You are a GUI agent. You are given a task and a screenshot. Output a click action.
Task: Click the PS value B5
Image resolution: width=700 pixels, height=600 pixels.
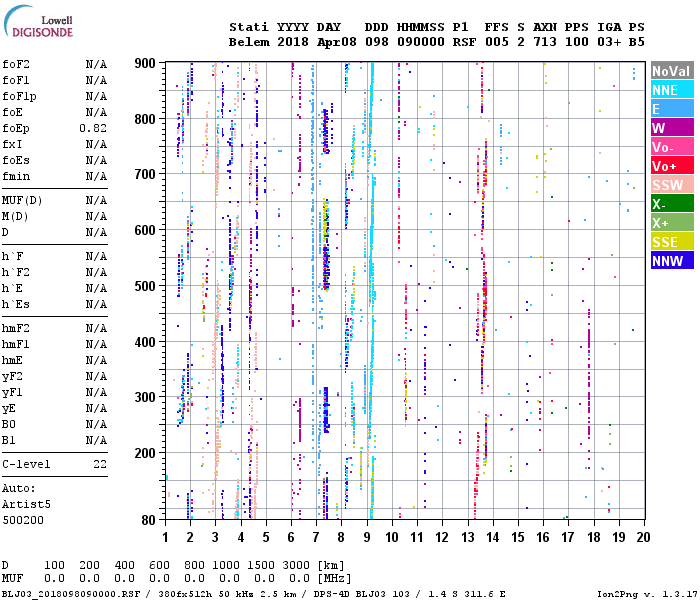pos(637,42)
